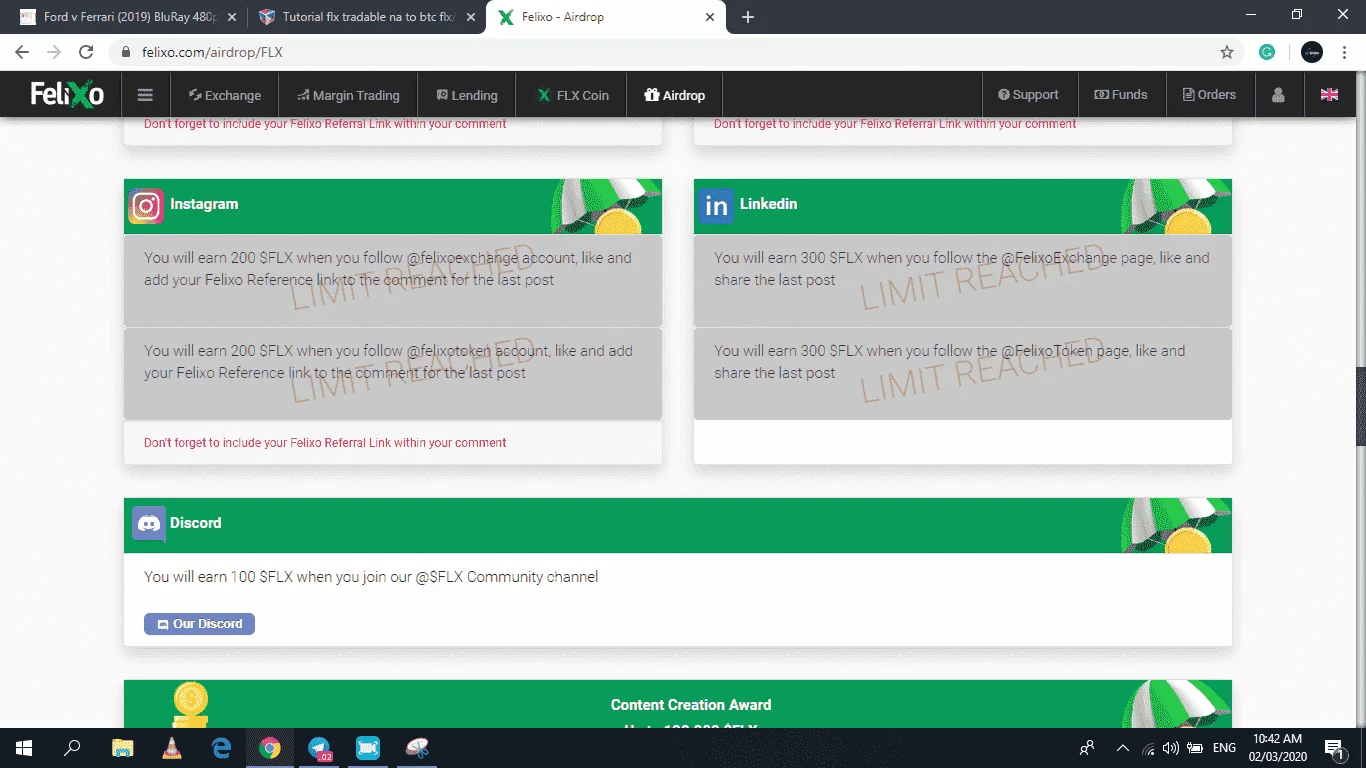Click Discord 100 $FLX reward text
Viewport: 1366px width, 768px height.
click(x=371, y=577)
